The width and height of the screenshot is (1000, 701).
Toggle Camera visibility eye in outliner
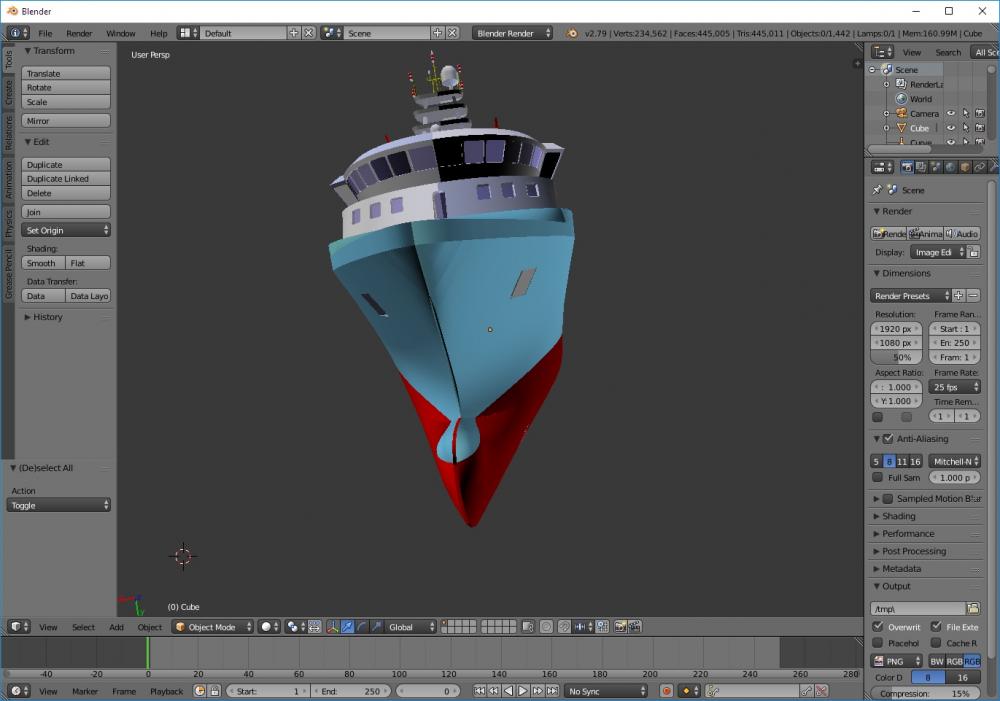[x=951, y=114]
